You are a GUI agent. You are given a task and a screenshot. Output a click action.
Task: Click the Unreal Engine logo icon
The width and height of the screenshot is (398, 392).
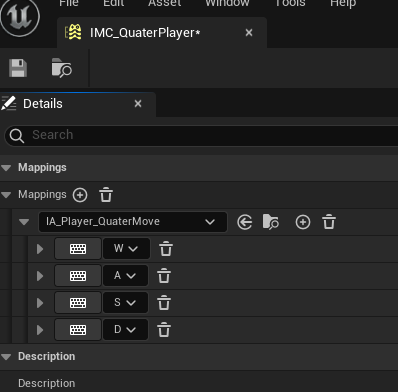pyautogui.click(x=20, y=17)
